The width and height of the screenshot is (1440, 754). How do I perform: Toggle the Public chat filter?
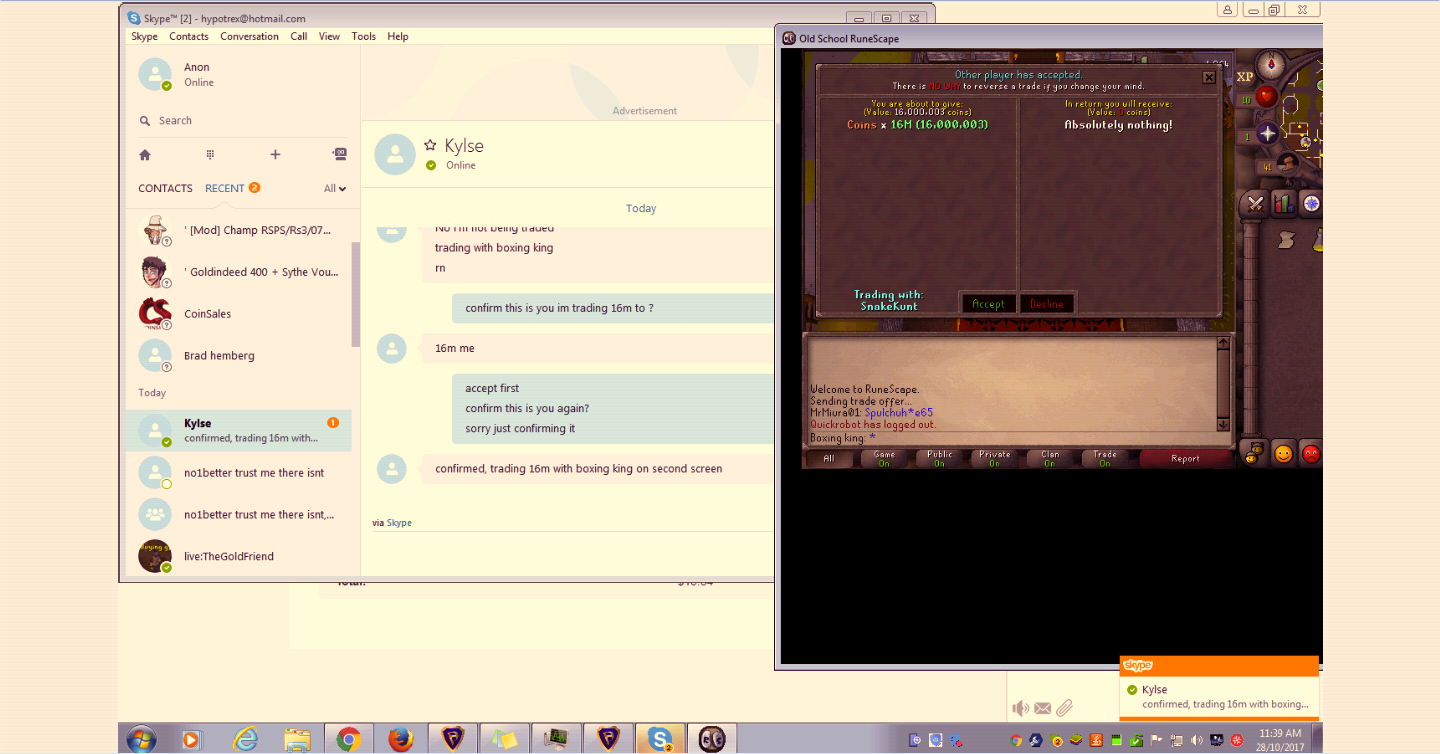[939, 458]
